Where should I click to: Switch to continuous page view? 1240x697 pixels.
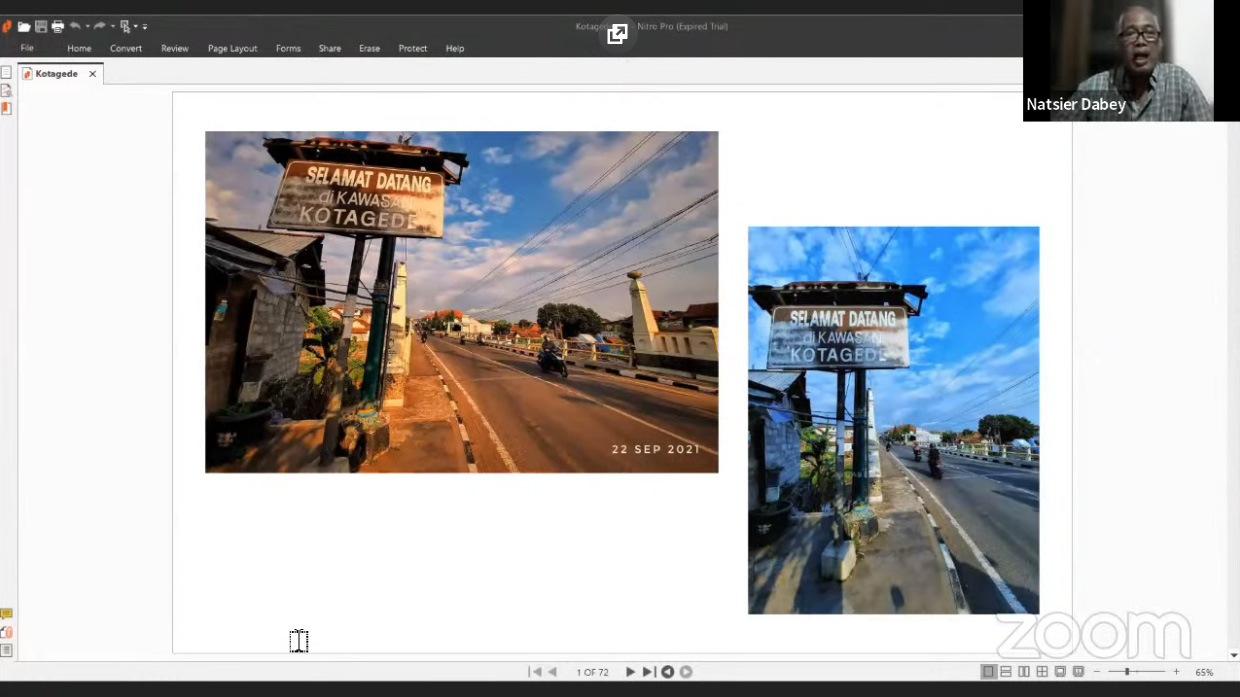pos(1006,672)
